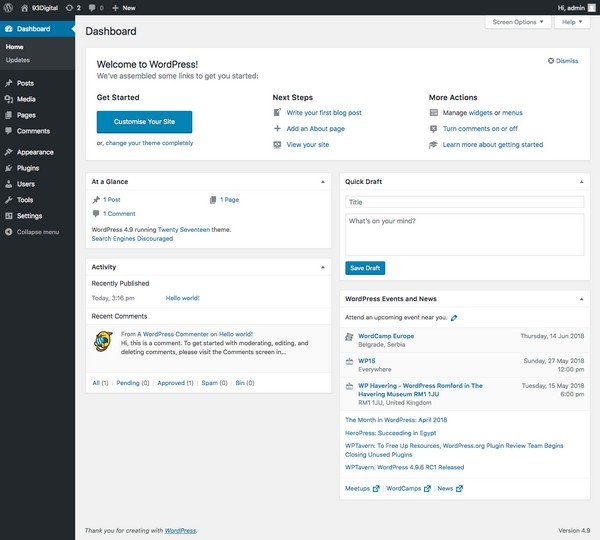
Task: Click the Dashboard gauge icon in sidebar
Action: click(x=8, y=29)
